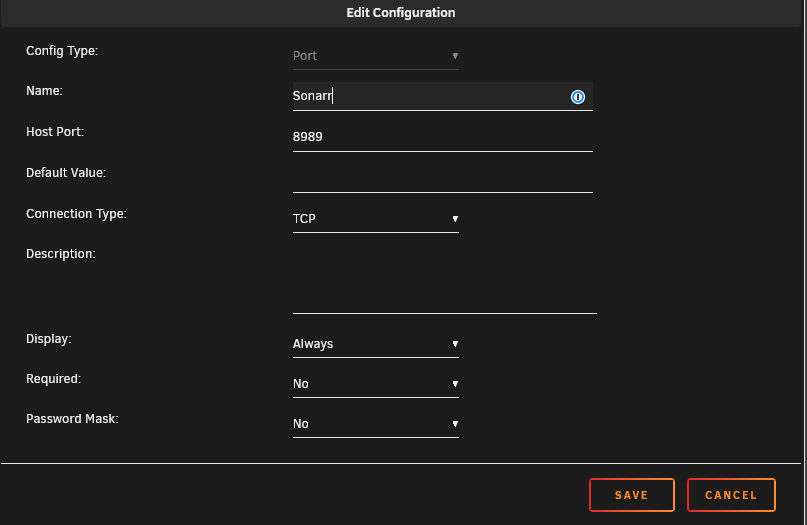Click the empty Default Value field
Image resolution: width=807 pixels, height=525 pixels.
pyautogui.click(x=443, y=178)
